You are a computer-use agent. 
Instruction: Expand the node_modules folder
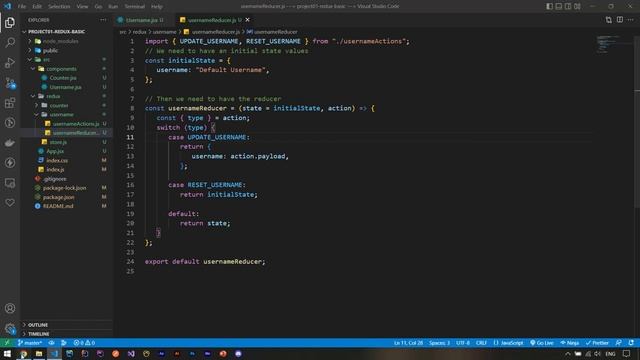point(60,41)
